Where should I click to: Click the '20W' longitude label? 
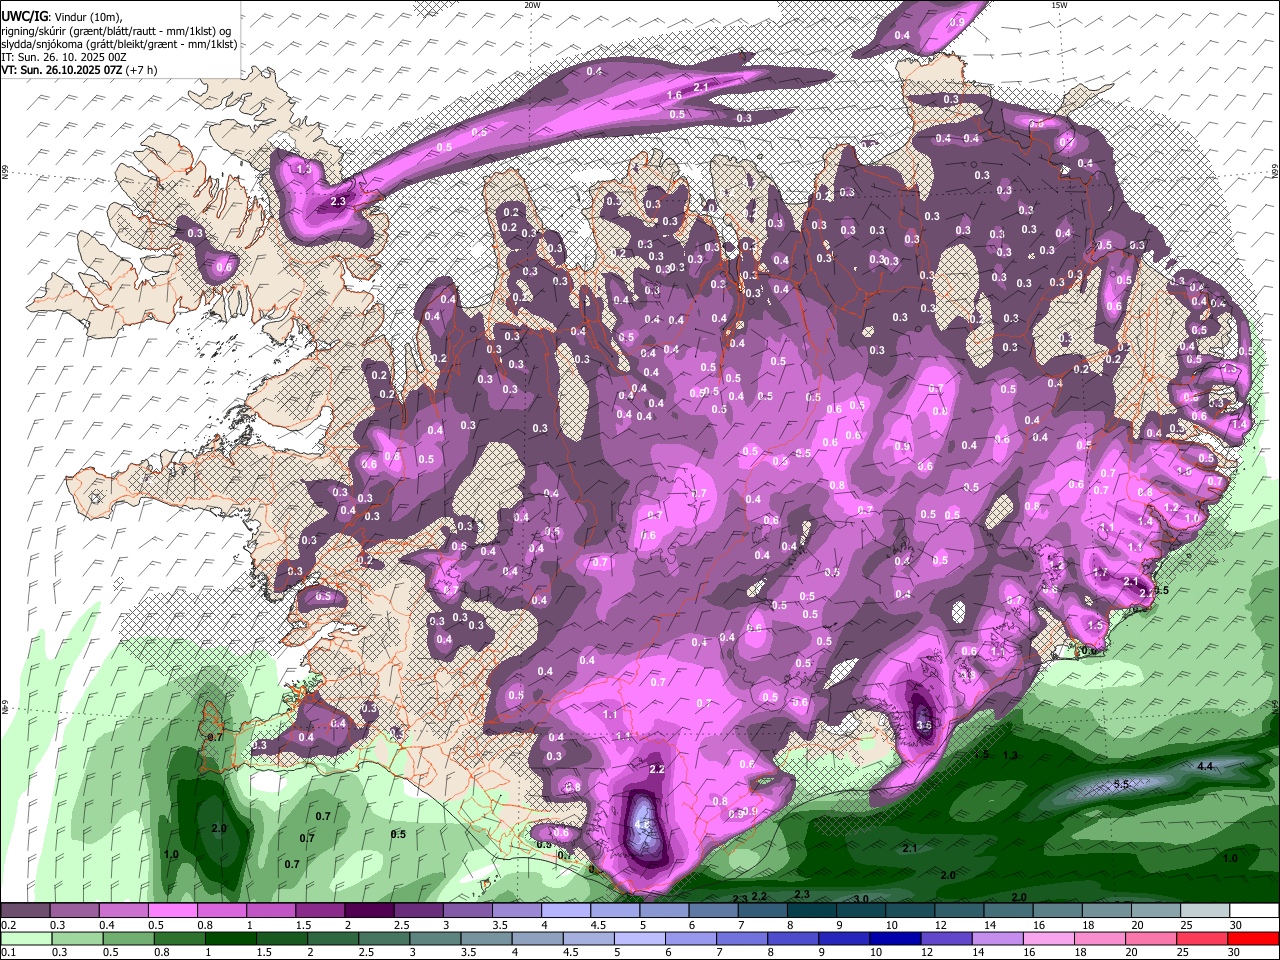(532, 5)
